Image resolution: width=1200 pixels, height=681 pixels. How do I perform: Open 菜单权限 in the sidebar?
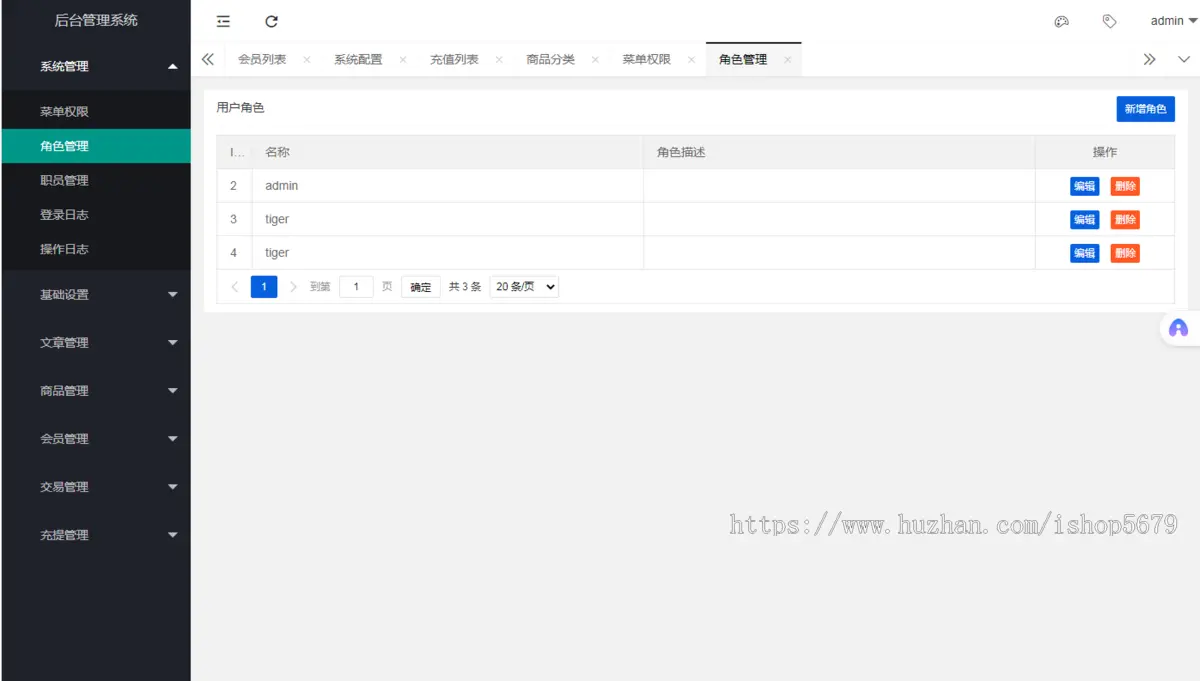tap(96, 112)
